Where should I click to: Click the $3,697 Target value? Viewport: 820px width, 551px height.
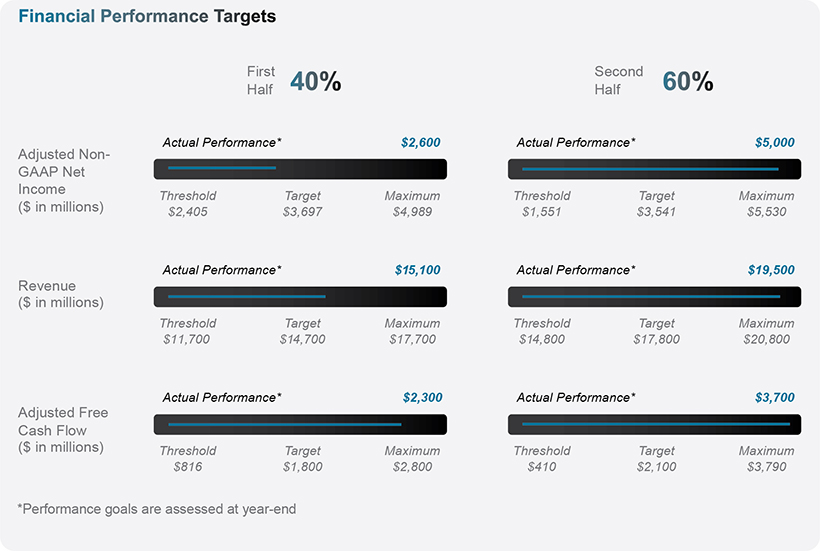point(302,212)
